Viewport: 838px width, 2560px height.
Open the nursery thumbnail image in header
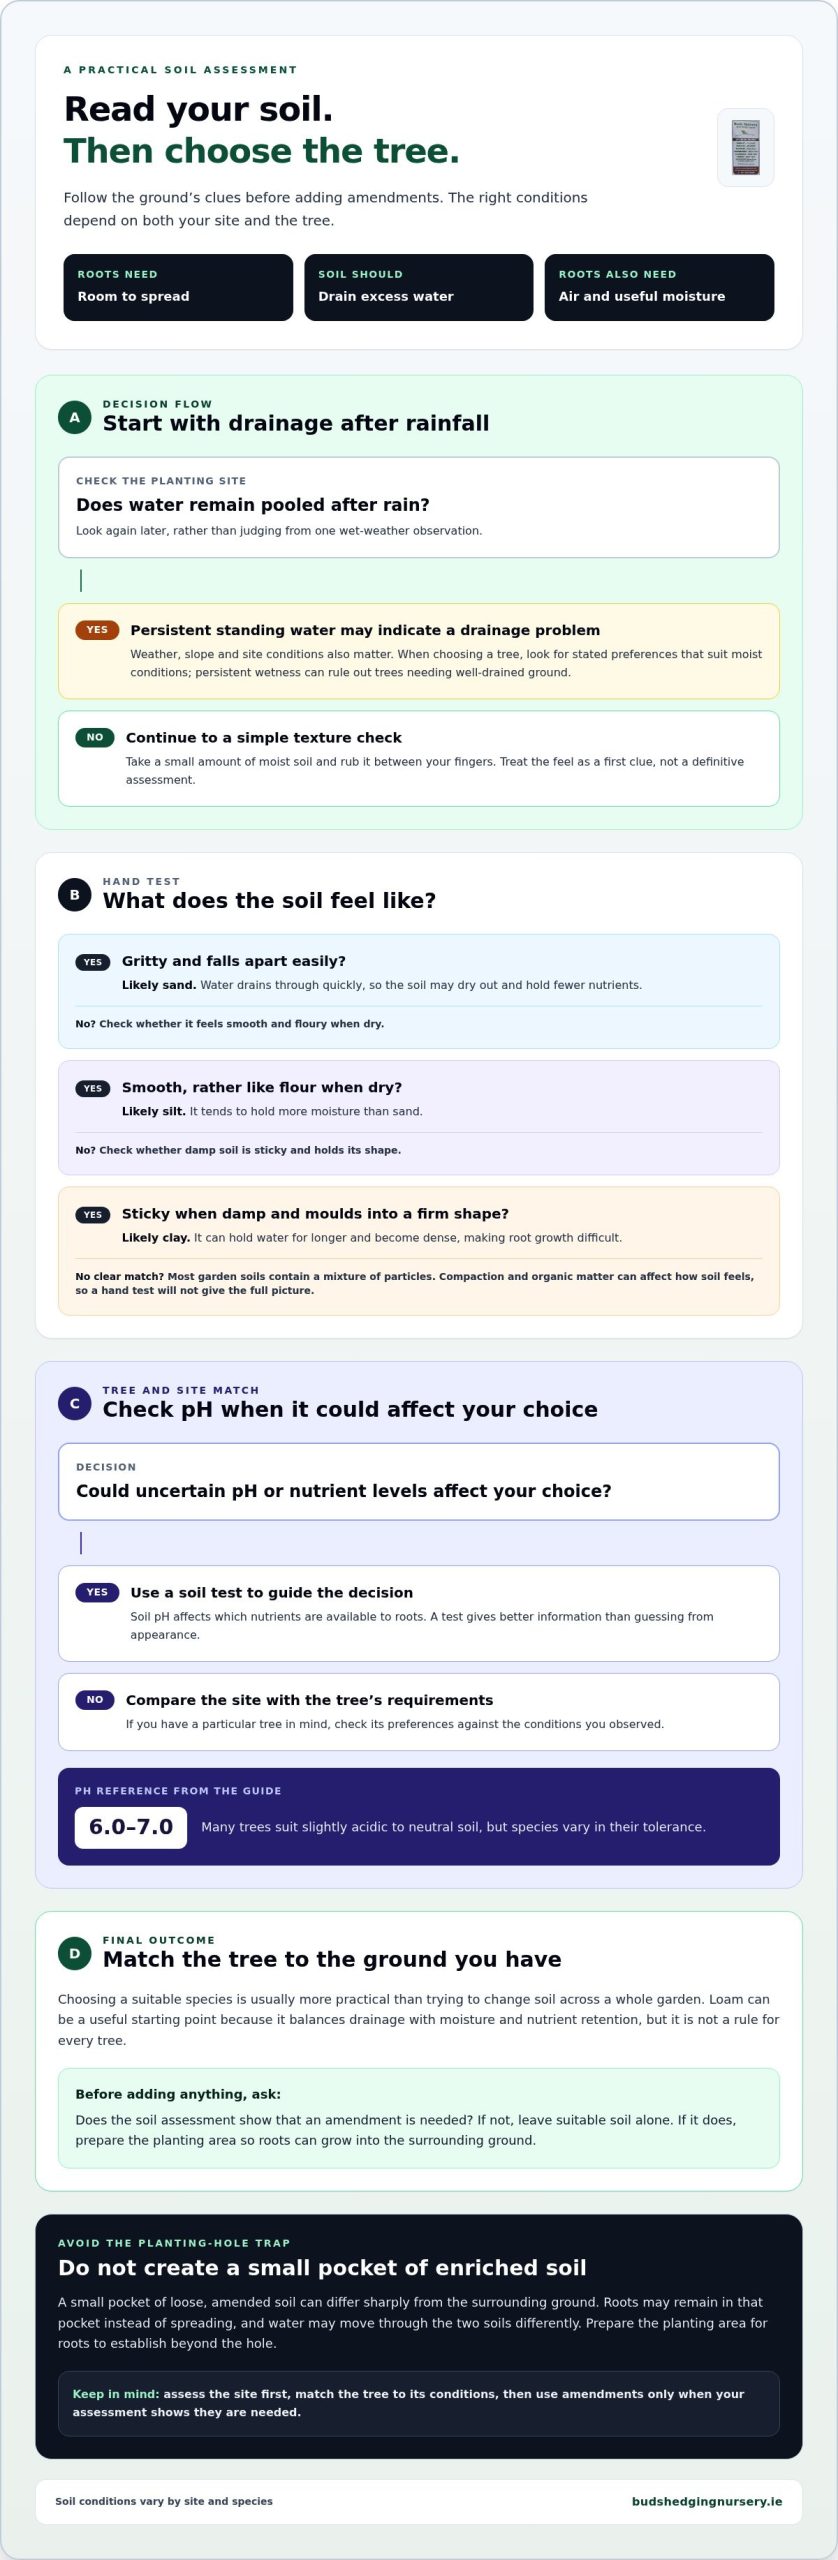pyautogui.click(x=746, y=147)
